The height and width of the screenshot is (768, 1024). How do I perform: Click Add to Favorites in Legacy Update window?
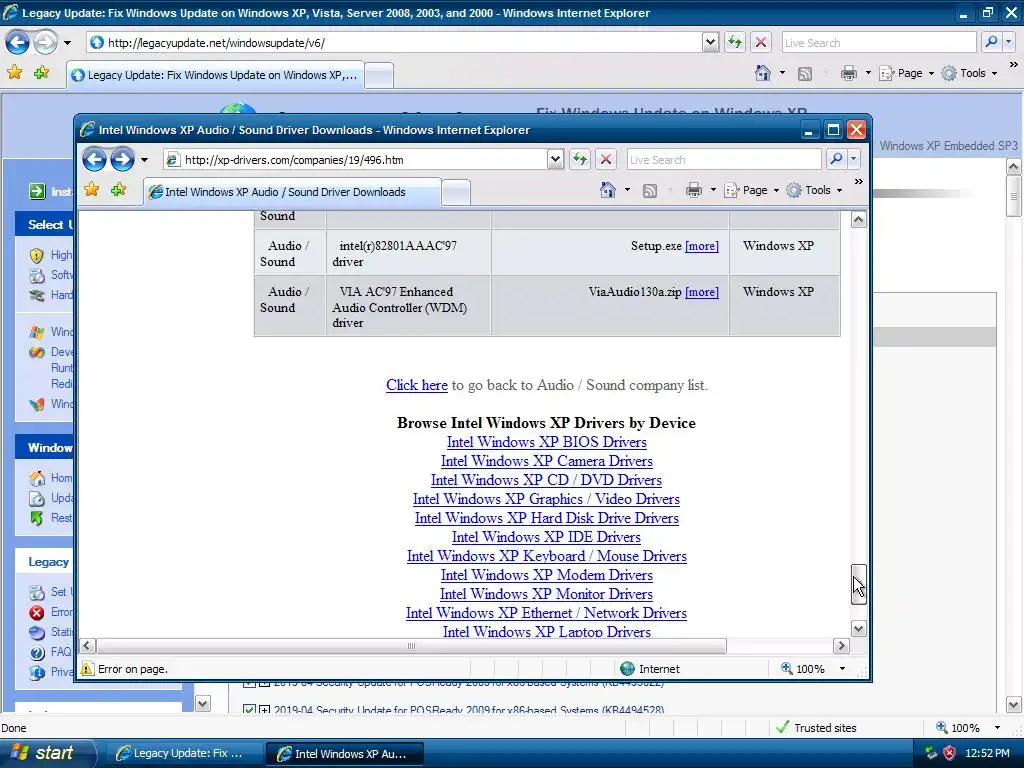[x=41, y=72]
